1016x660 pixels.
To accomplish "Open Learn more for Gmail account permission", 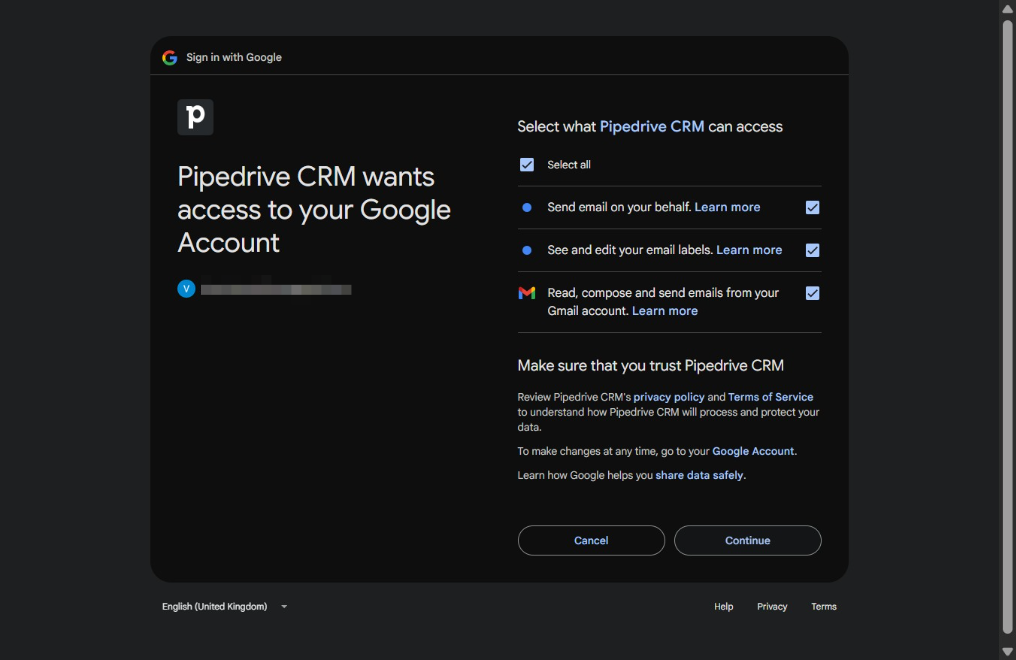I will (x=664, y=311).
